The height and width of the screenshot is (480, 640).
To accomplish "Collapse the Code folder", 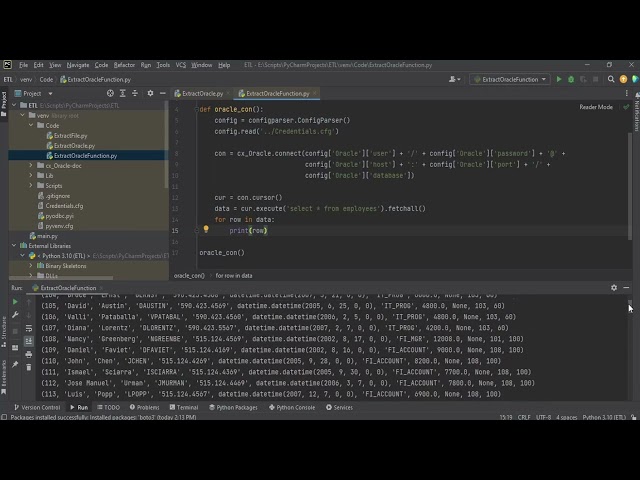I will click(31, 125).
